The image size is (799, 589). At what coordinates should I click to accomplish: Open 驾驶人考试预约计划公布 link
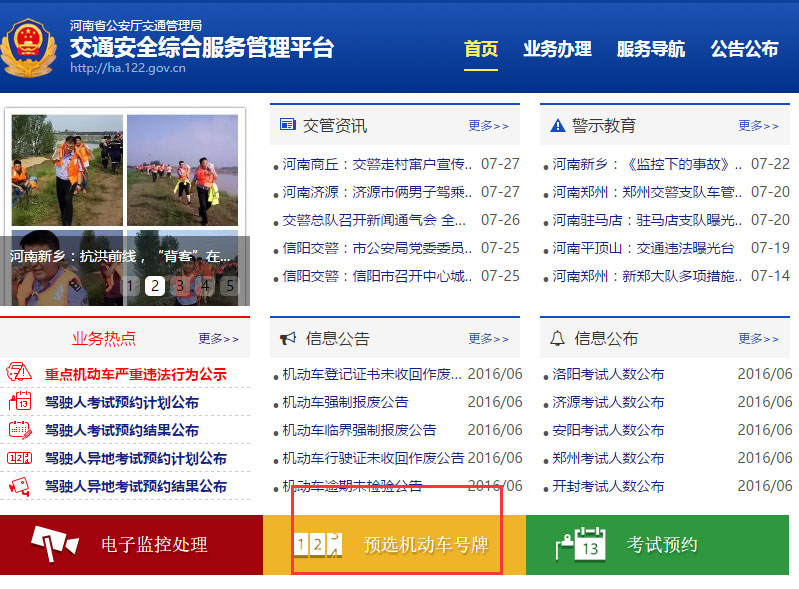[122, 403]
